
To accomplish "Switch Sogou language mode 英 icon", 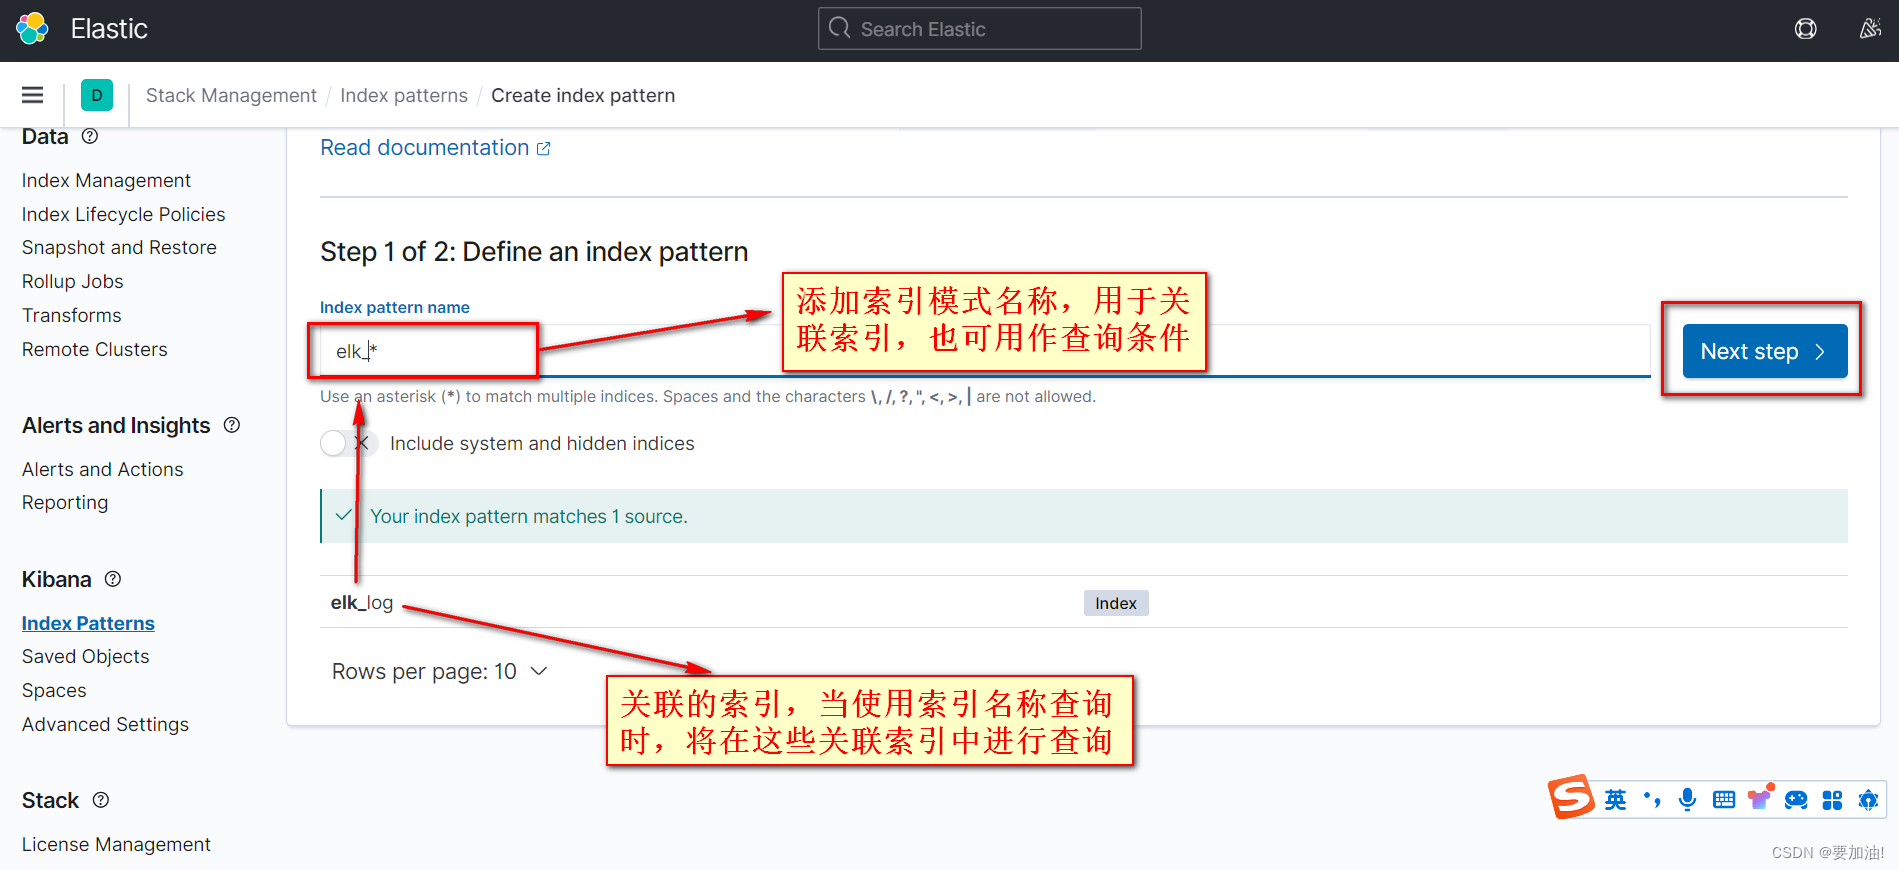I will tap(1615, 799).
